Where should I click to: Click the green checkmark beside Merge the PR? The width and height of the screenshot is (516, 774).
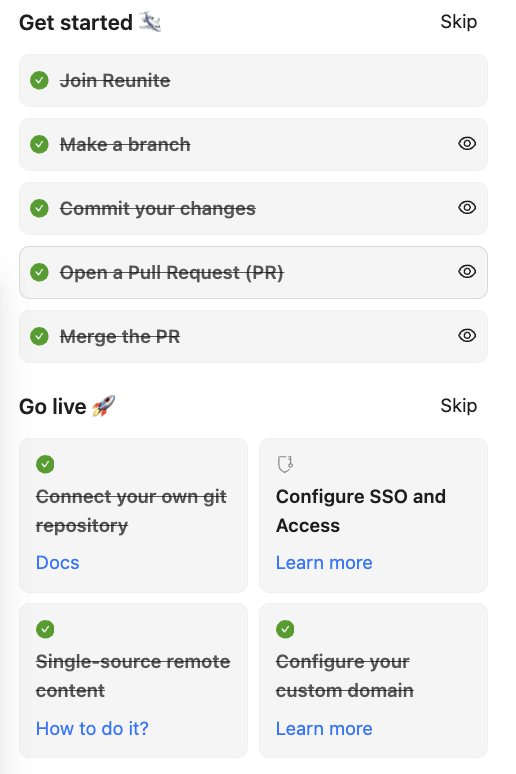[39, 336]
